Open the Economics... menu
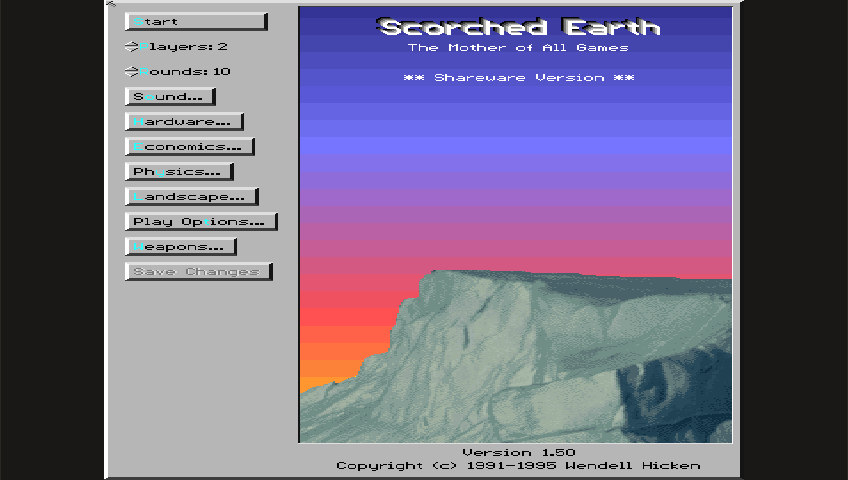The height and width of the screenshot is (480, 848). pyautogui.click(x=190, y=146)
